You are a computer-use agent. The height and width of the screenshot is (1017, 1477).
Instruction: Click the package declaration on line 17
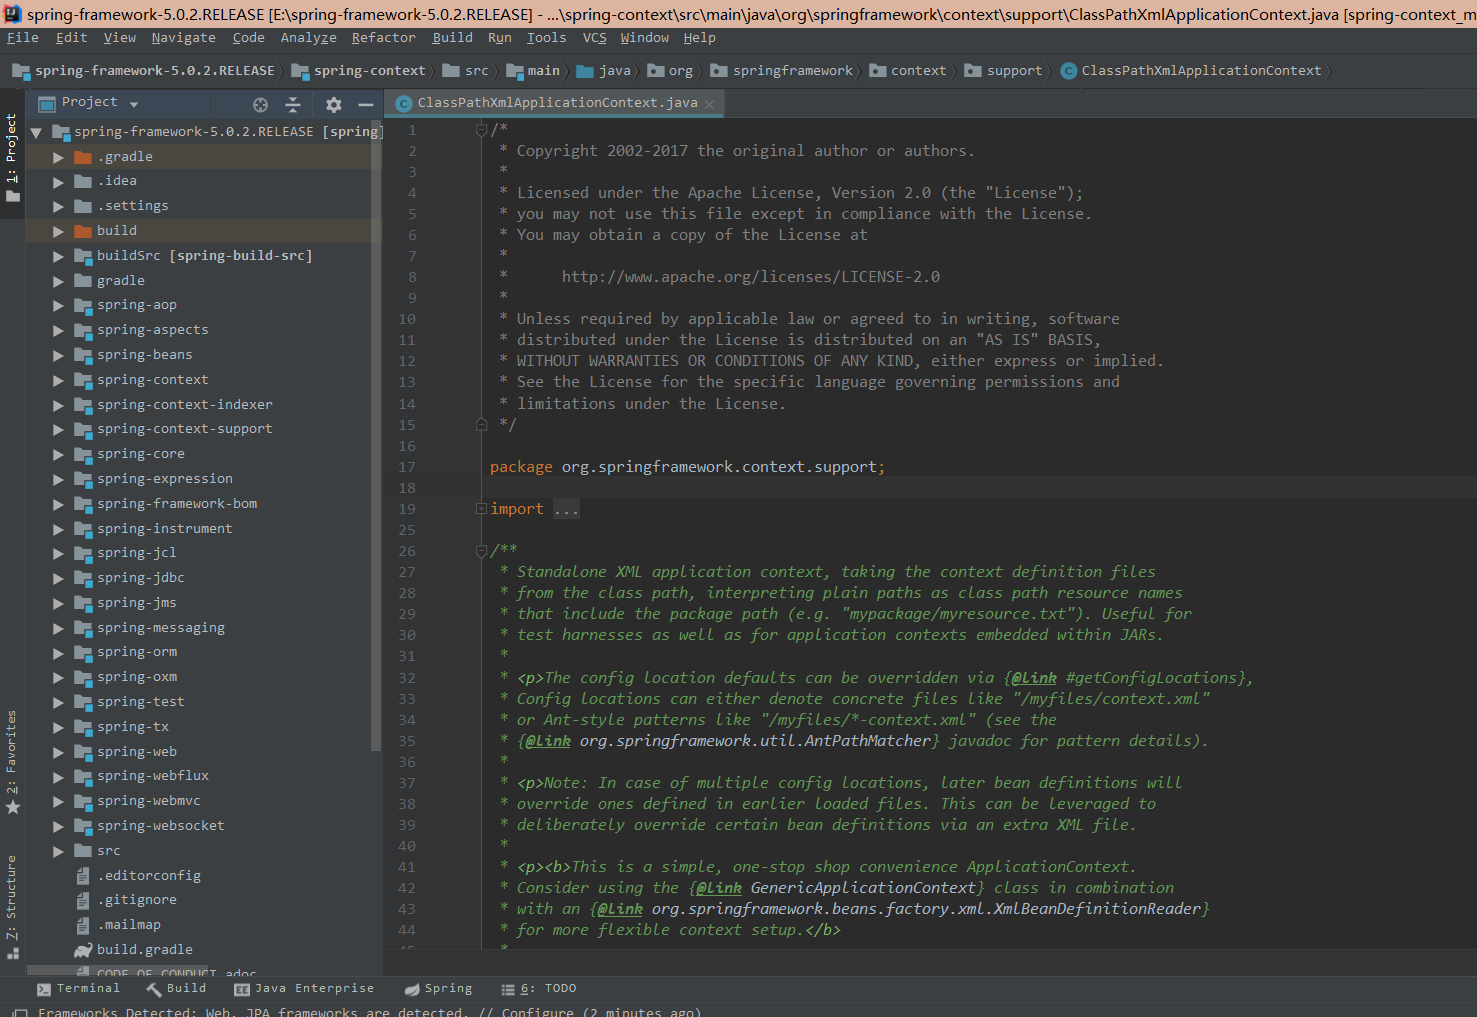[687, 467]
